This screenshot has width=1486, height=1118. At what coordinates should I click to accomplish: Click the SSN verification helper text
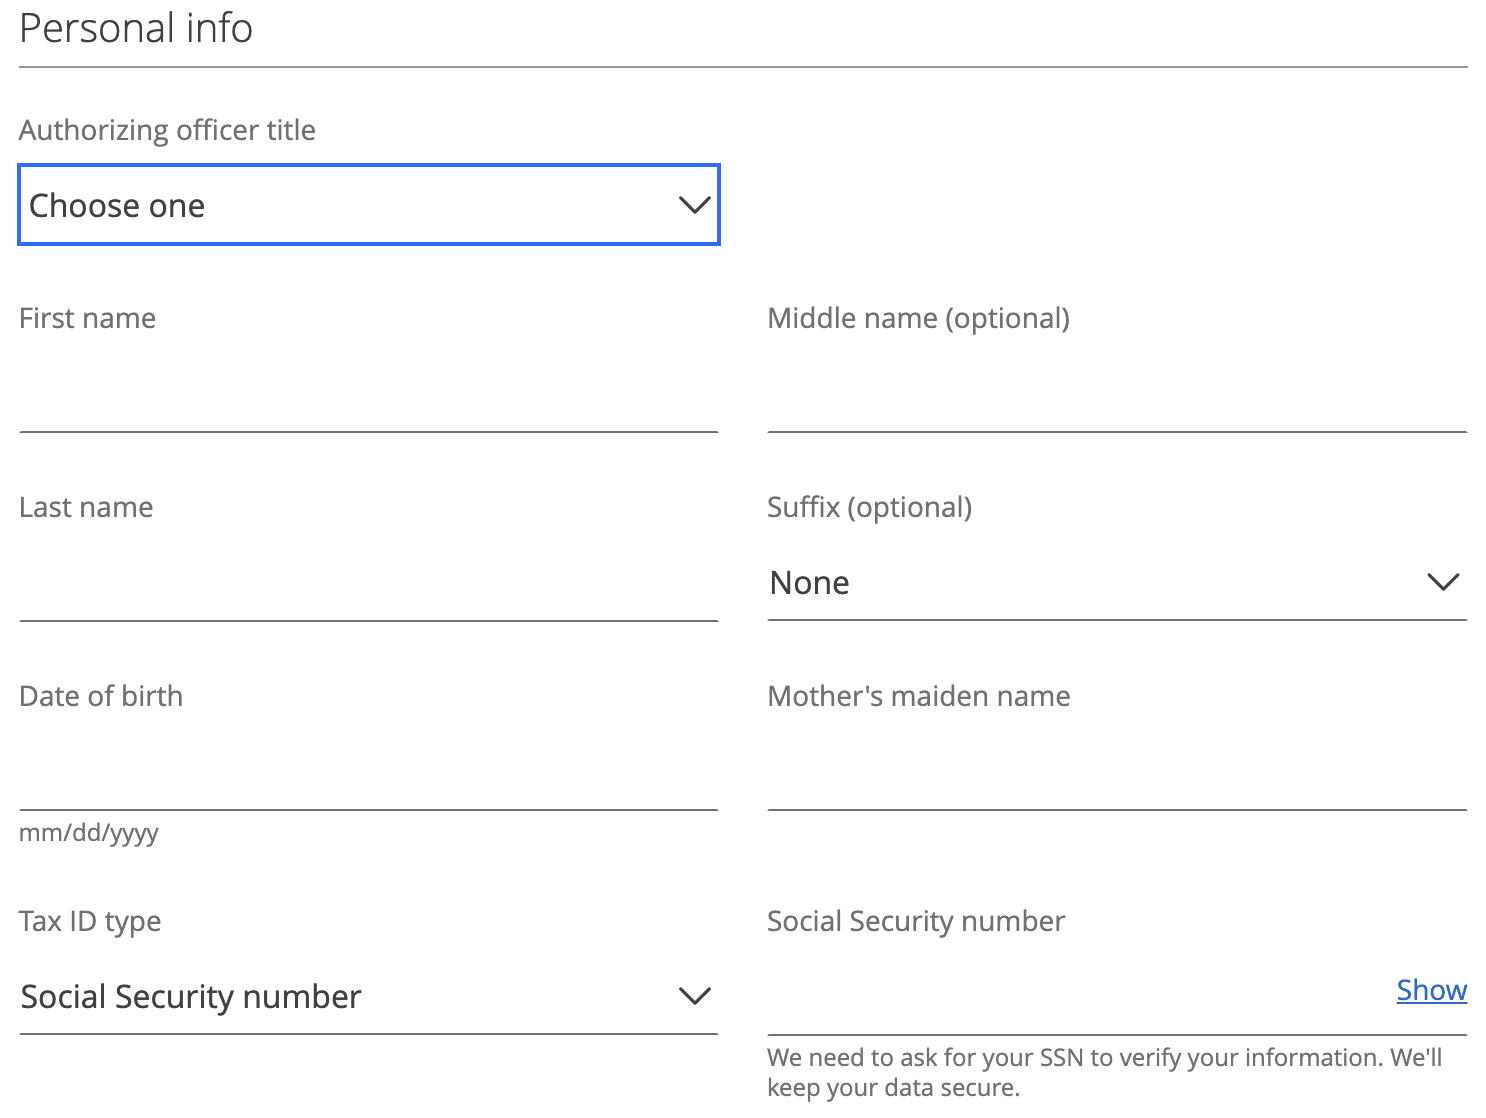coord(1104,1072)
